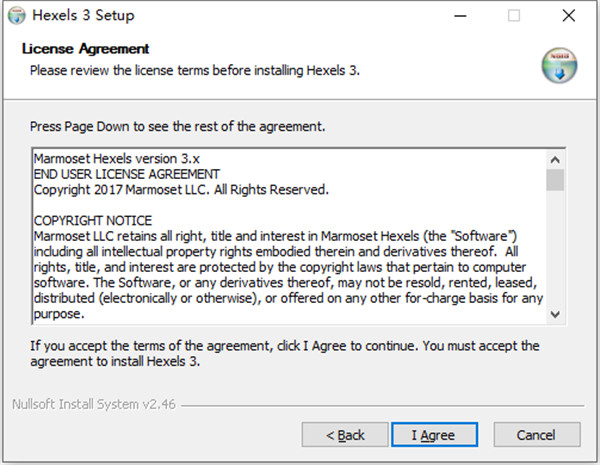Cancel the Hexels 3 installation
600x465 pixels.
537,435
